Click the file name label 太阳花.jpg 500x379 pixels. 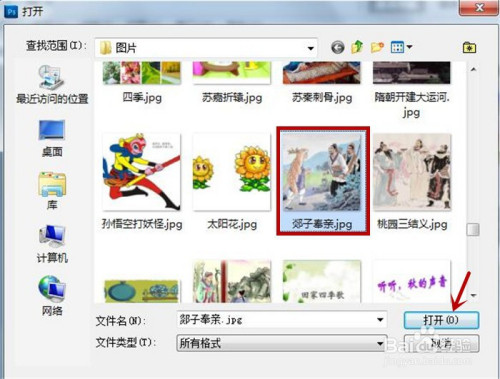pos(232,224)
